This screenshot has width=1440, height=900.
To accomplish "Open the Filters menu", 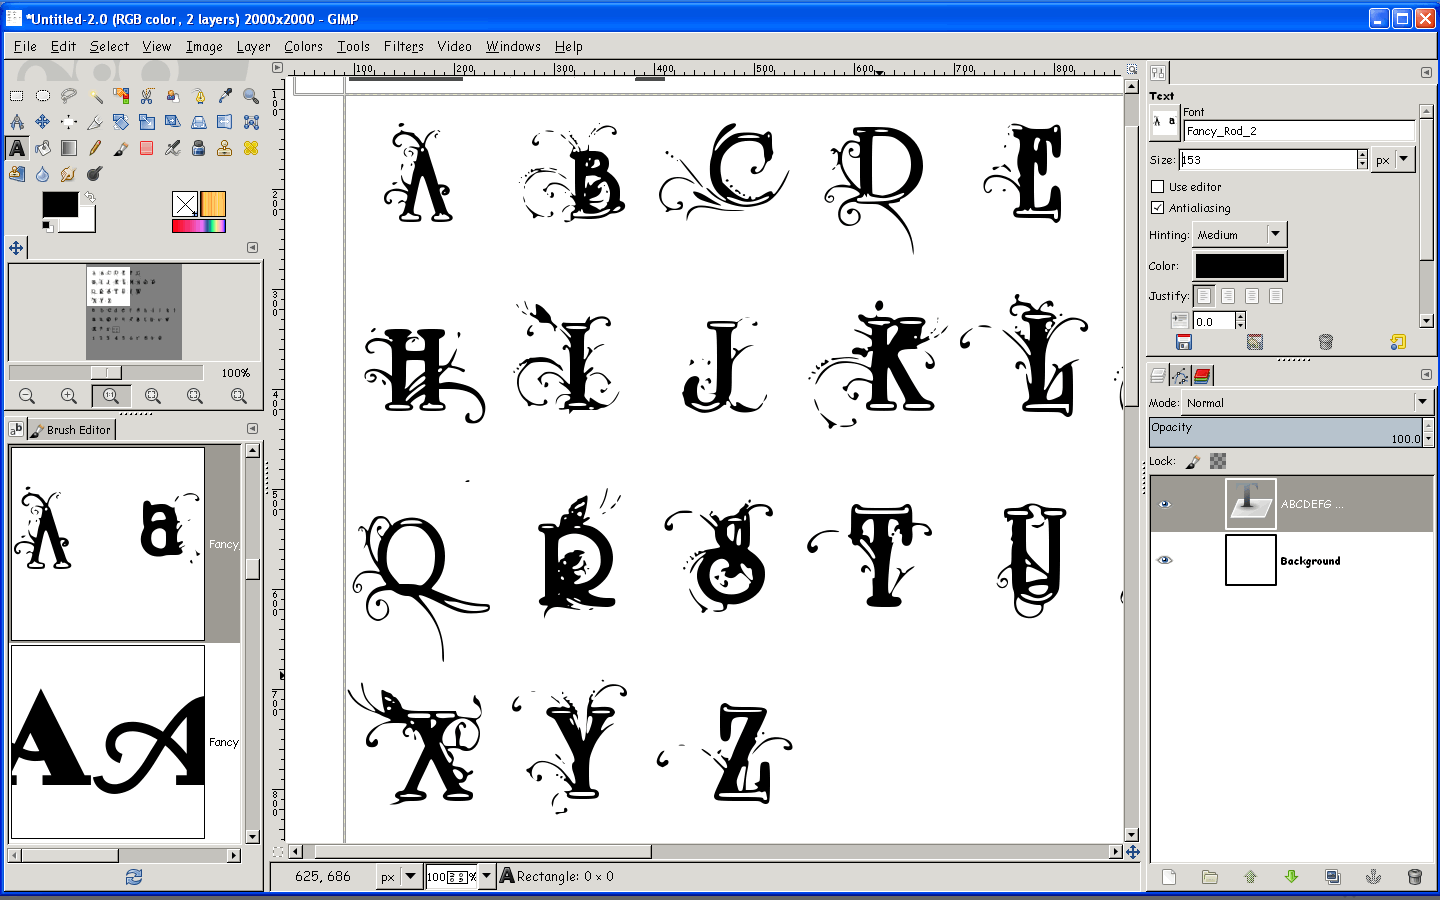I will tap(403, 46).
